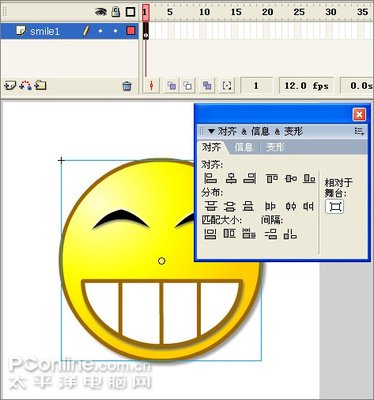
Task: Enable onion skin
Action: (x=171, y=86)
